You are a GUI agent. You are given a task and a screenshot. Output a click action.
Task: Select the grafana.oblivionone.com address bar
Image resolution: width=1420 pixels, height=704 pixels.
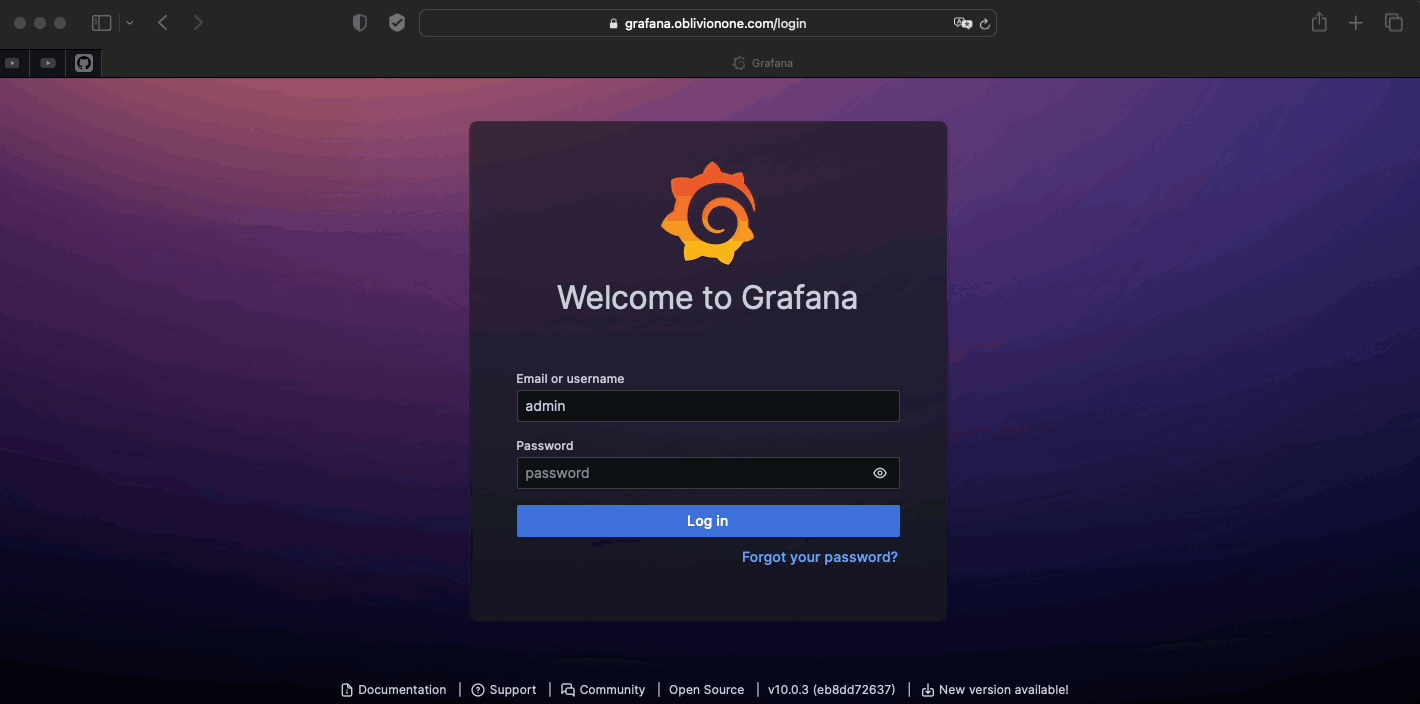pos(707,23)
